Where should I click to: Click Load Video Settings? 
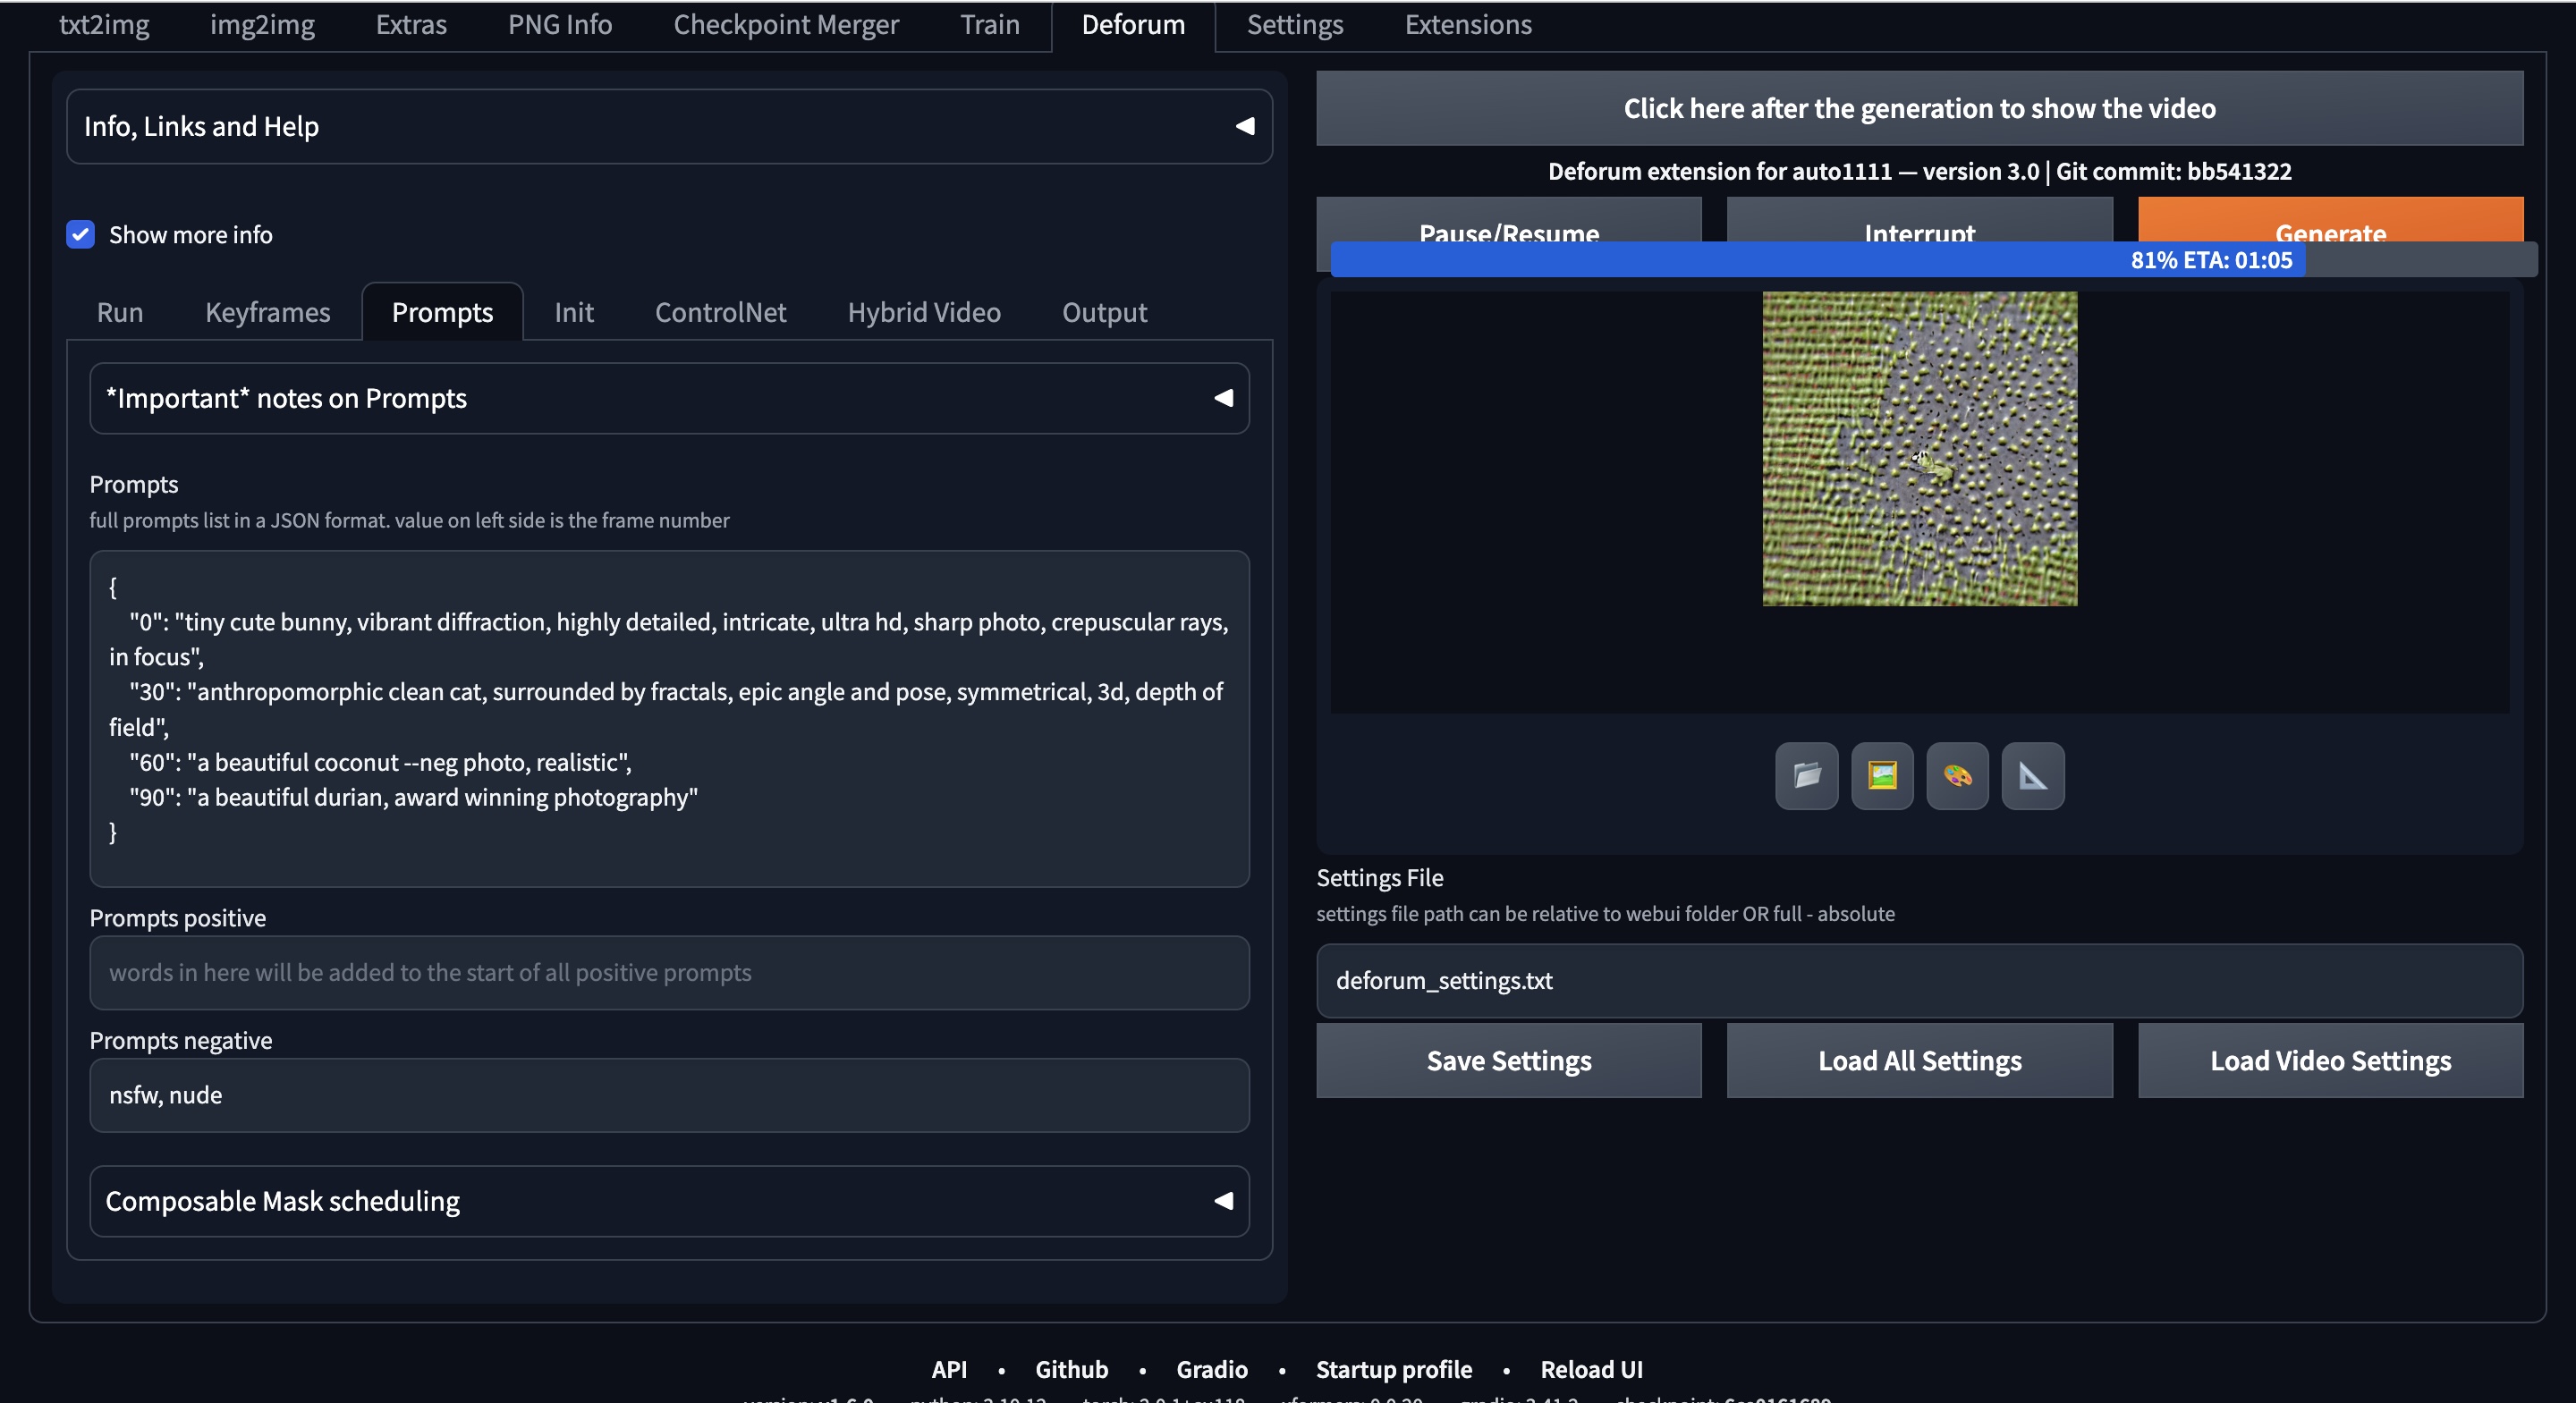2329,1060
